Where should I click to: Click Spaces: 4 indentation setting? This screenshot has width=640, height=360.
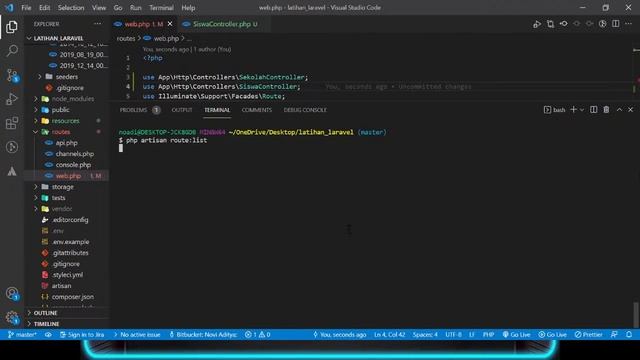(425, 335)
